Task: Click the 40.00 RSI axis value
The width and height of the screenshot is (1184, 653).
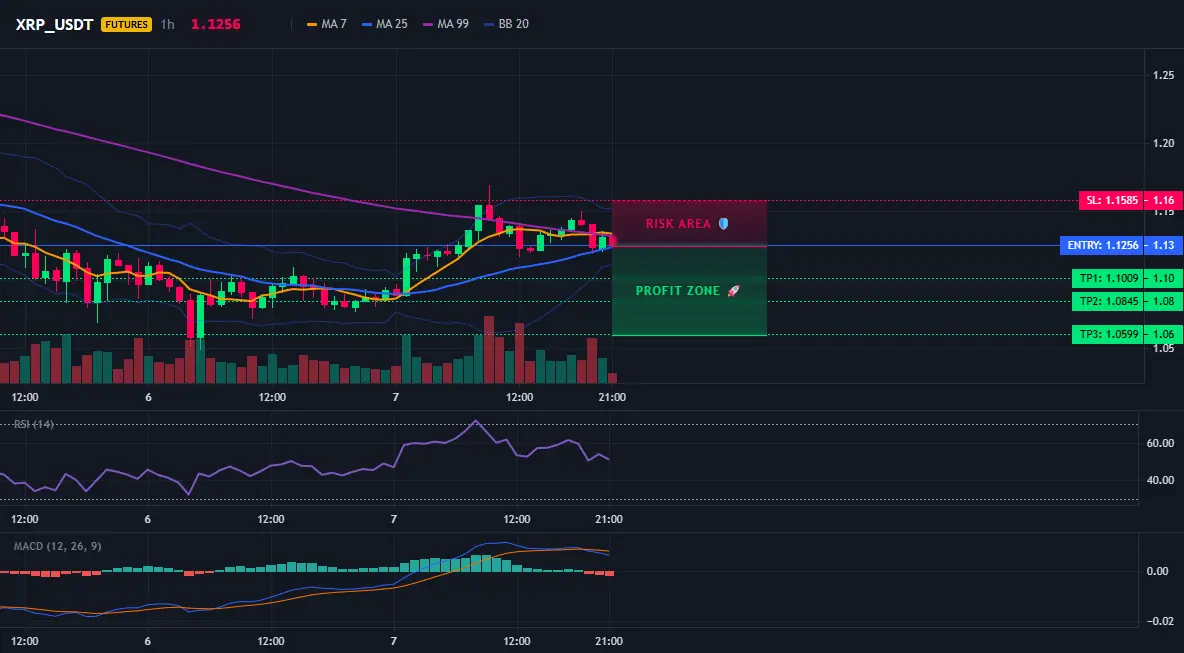Action: 1161,480
